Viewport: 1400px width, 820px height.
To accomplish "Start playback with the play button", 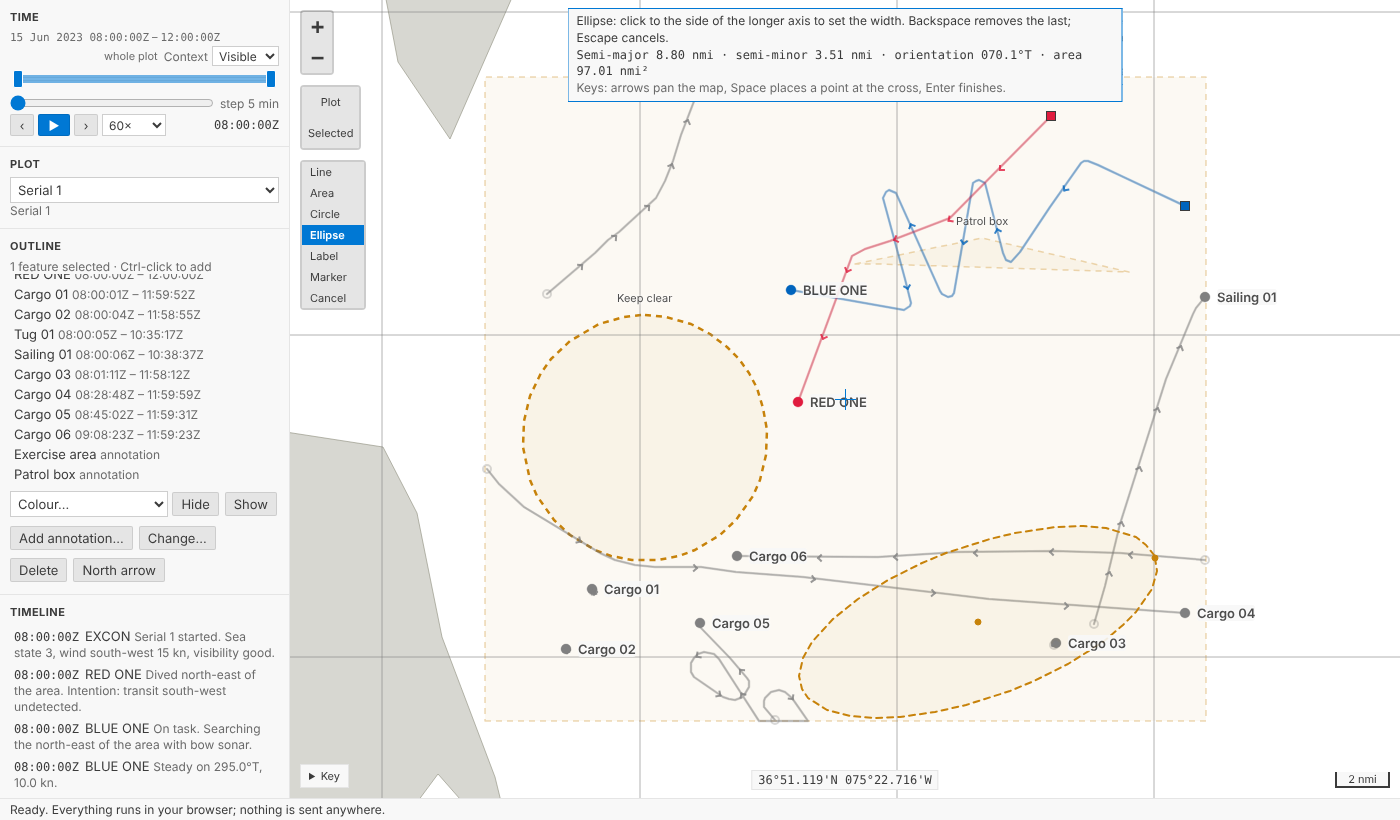I will (54, 125).
